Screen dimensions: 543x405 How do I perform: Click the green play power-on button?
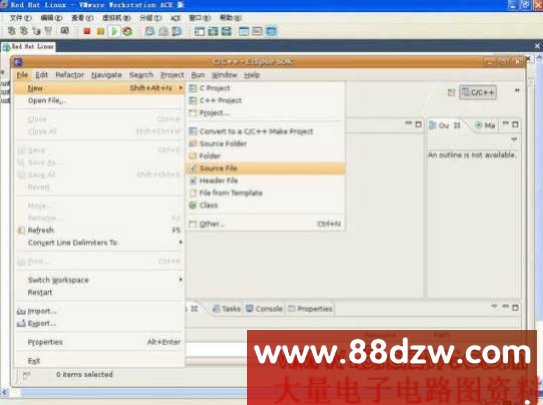(114, 32)
